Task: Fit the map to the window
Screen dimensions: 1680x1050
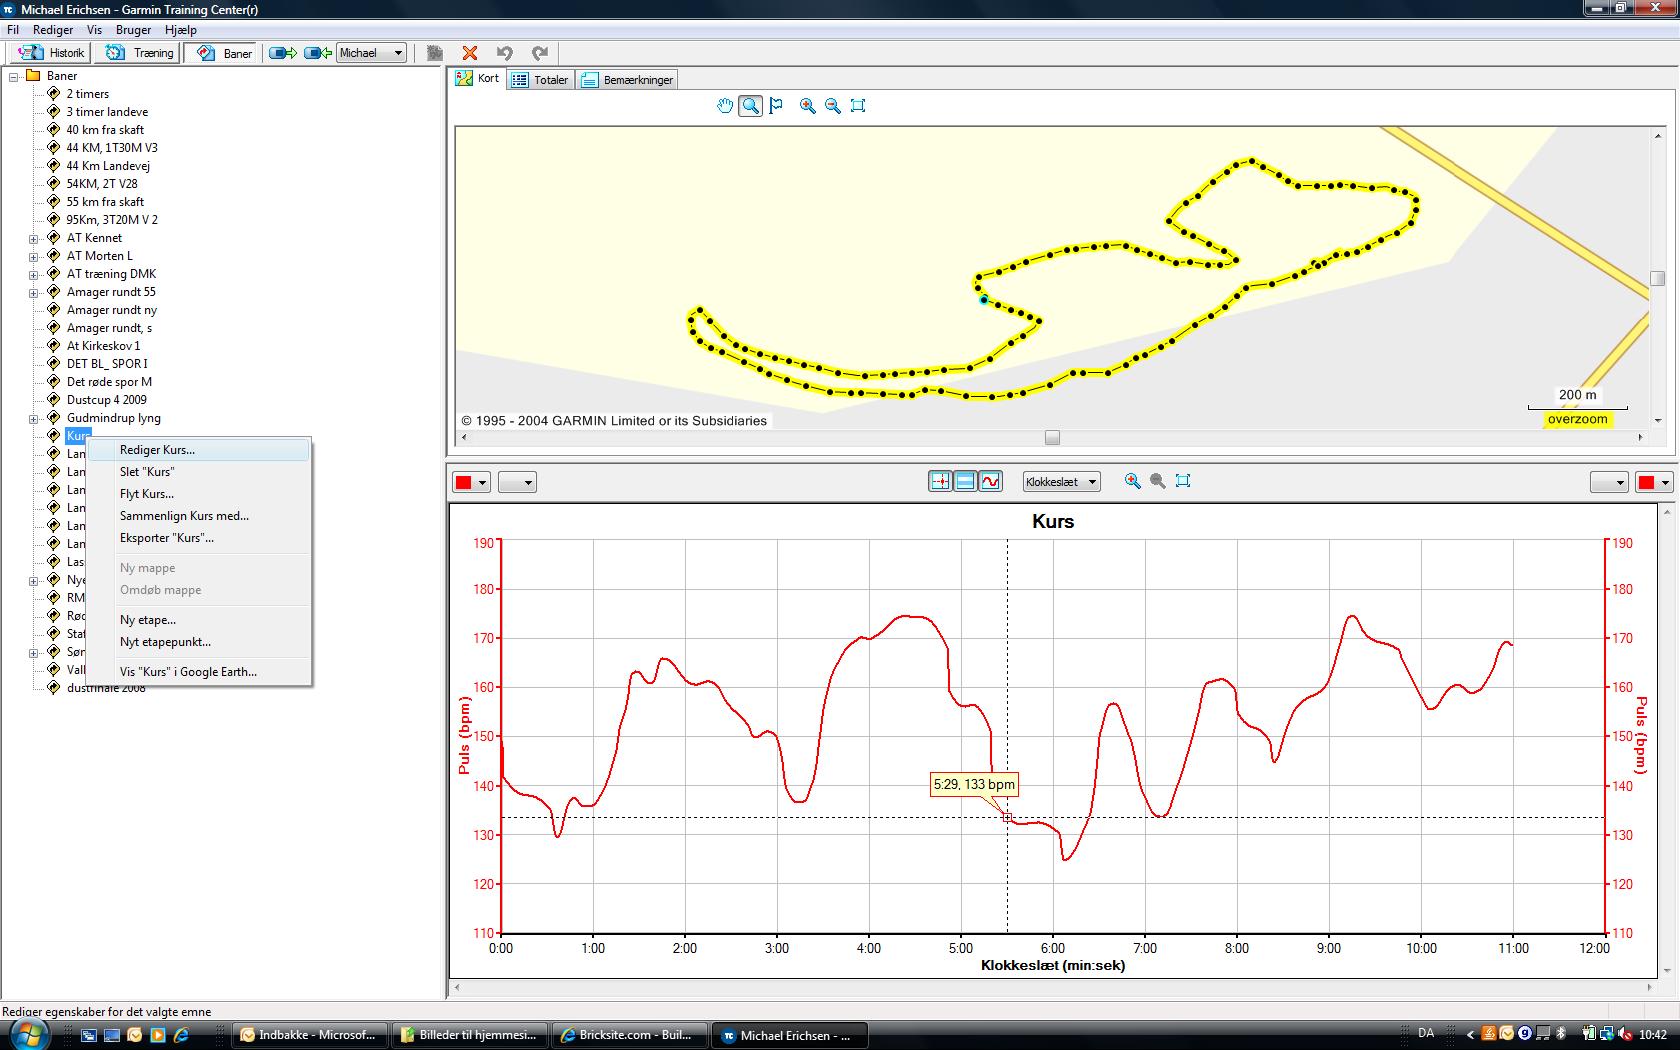Action: coord(858,106)
